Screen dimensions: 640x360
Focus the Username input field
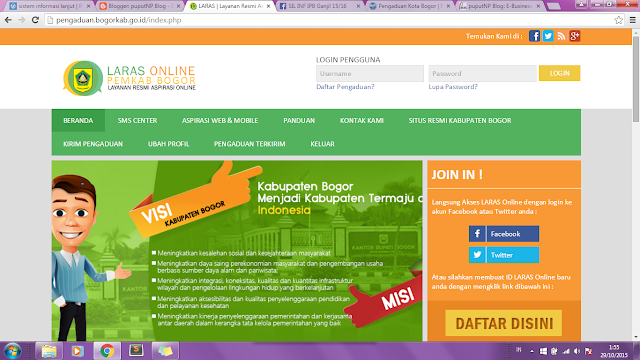(x=370, y=73)
